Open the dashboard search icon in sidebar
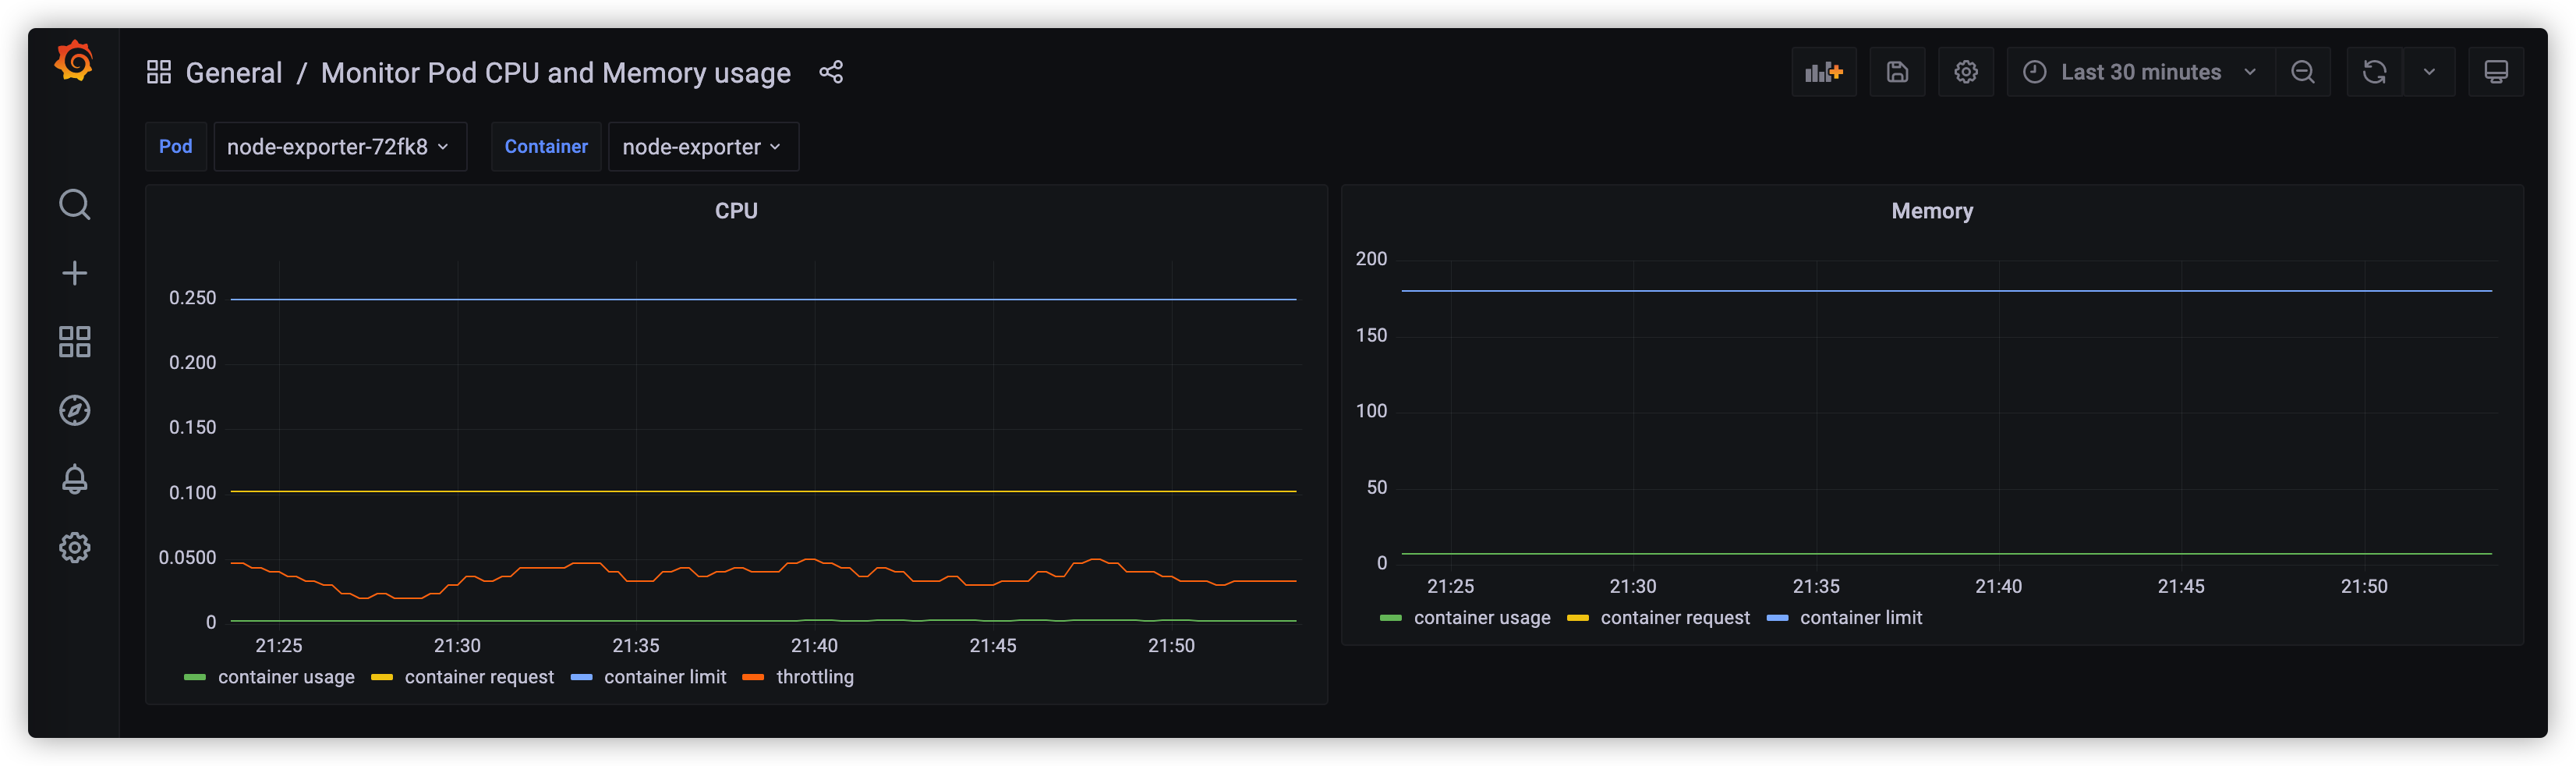The image size is (2576, 766). [74, 205]
